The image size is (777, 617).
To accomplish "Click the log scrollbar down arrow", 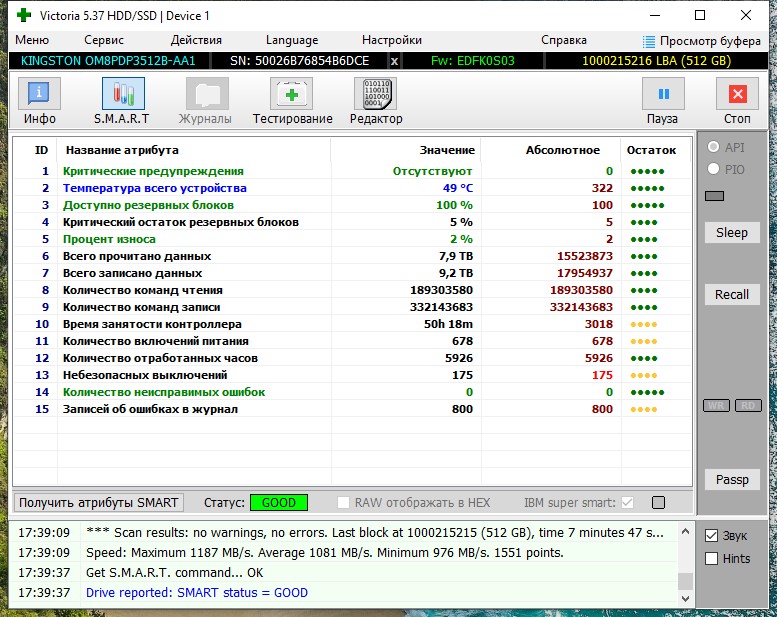I will [685, 599].
